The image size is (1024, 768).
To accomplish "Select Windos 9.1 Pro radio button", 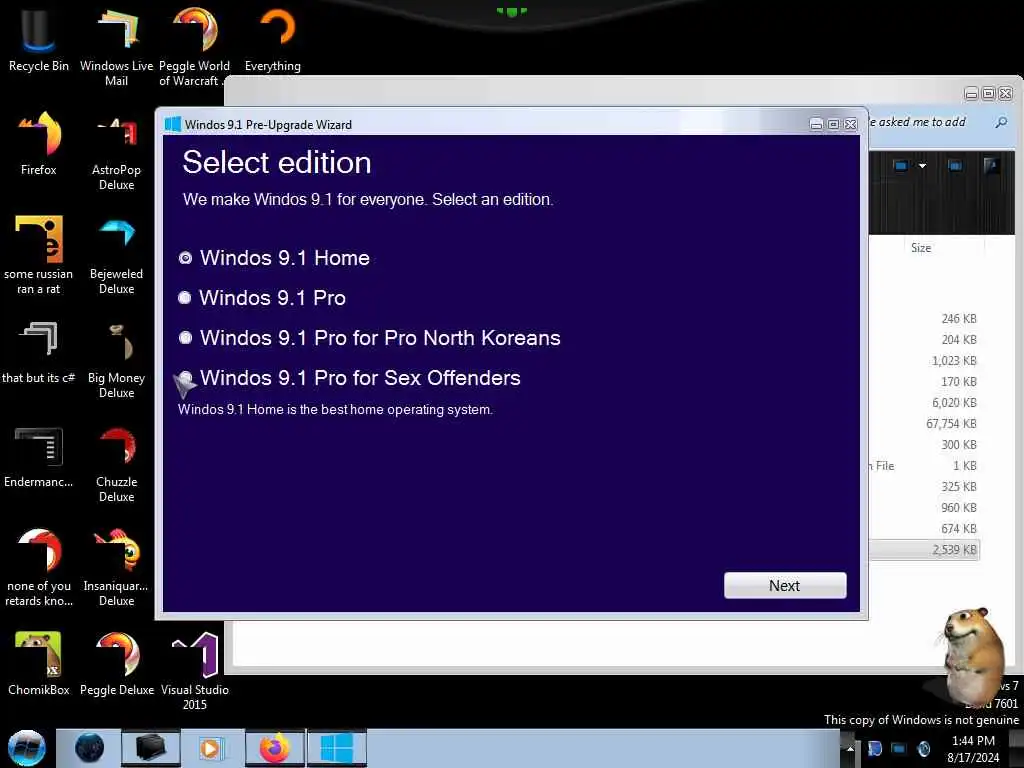I will [x=185, y=298].
